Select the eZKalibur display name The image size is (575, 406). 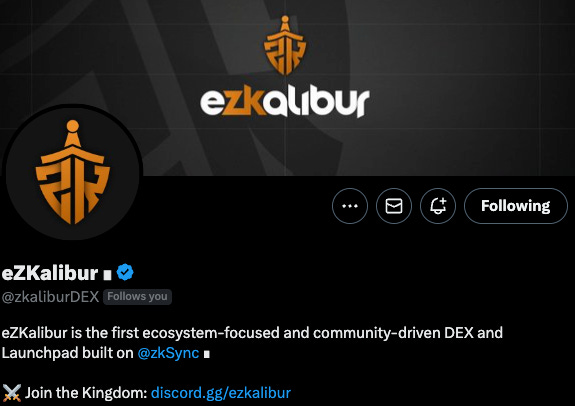(x=50, y=273)
